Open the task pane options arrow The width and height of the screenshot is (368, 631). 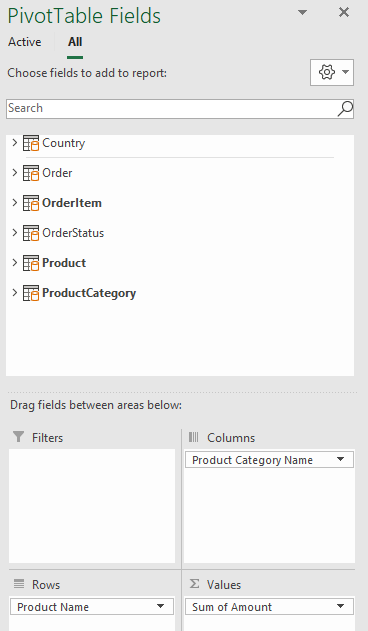(x=302, y=12)
